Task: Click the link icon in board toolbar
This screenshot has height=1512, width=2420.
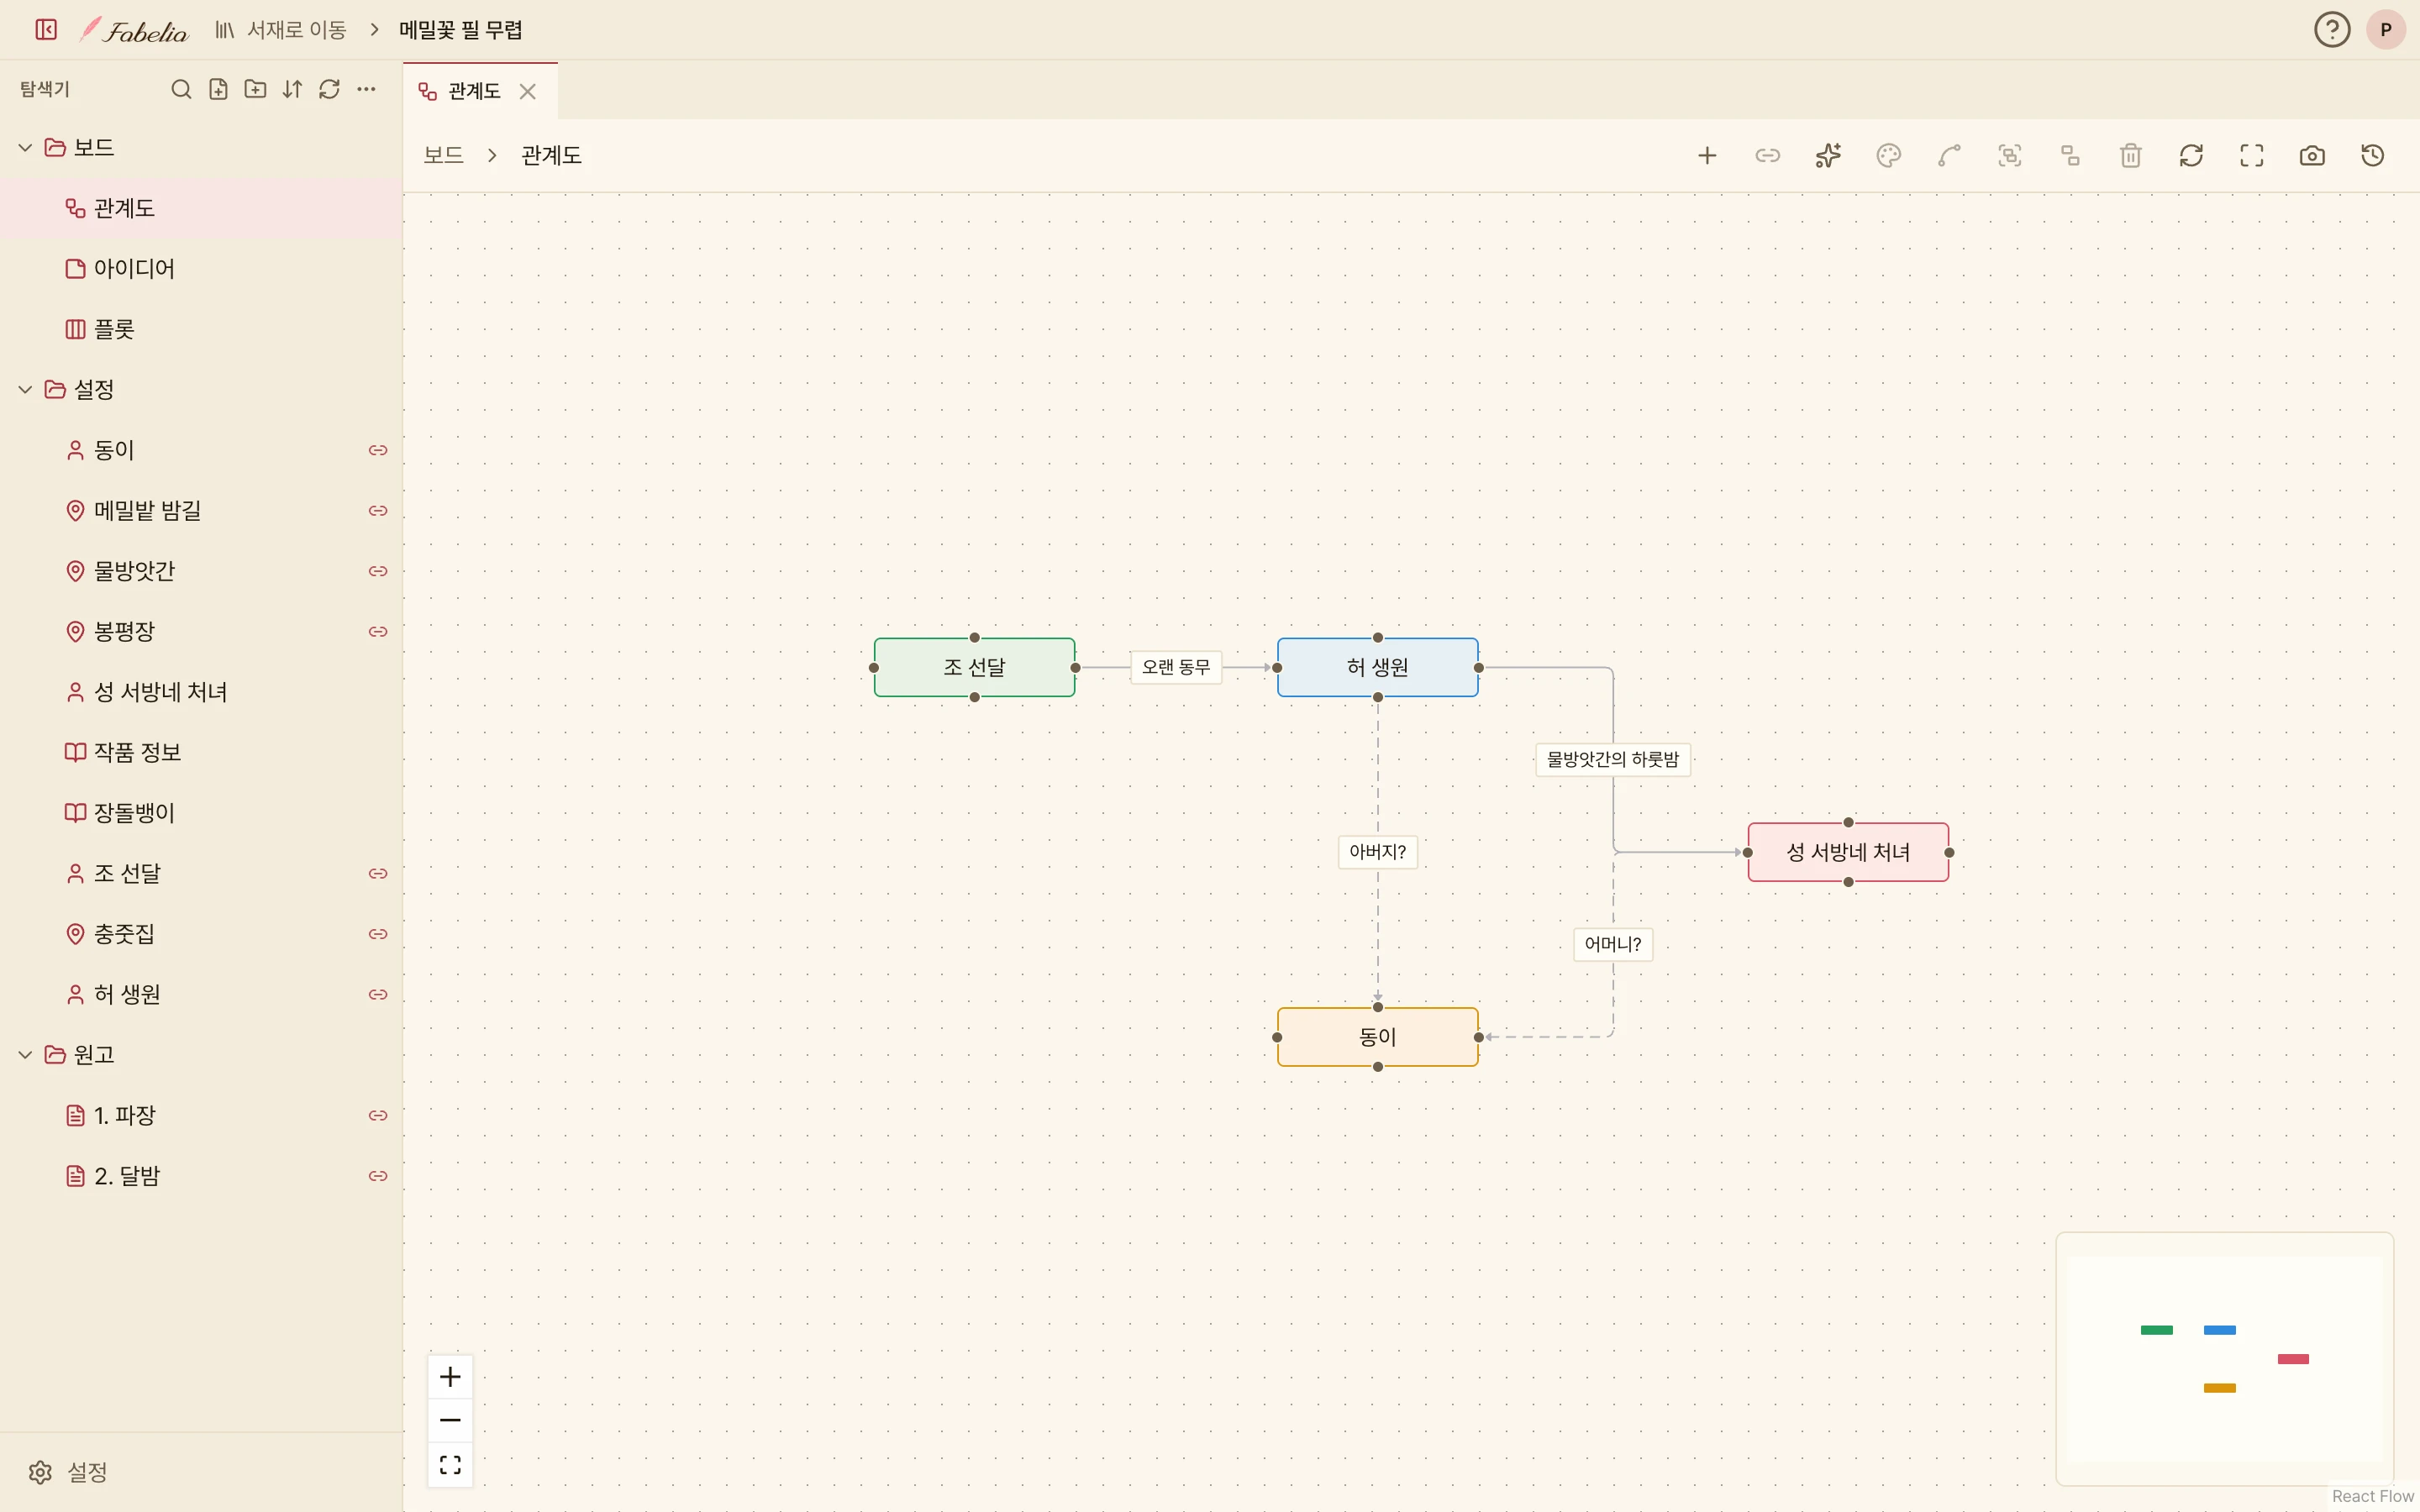Action: (1768, 155)
